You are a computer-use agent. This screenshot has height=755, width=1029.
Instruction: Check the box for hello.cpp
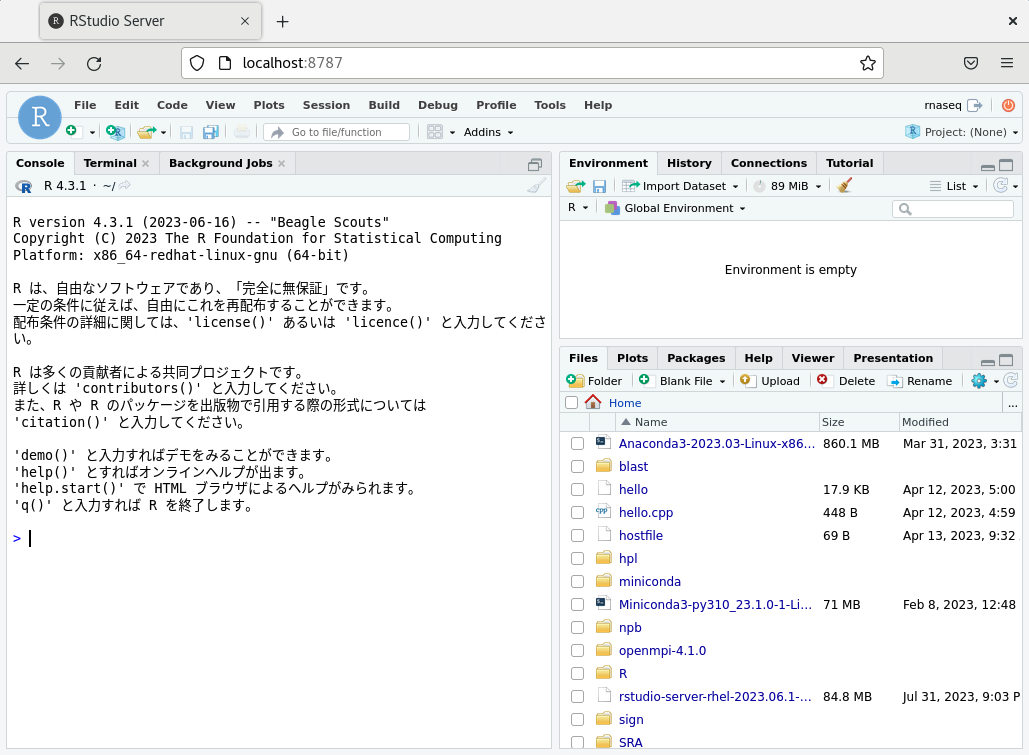(578, 513)
